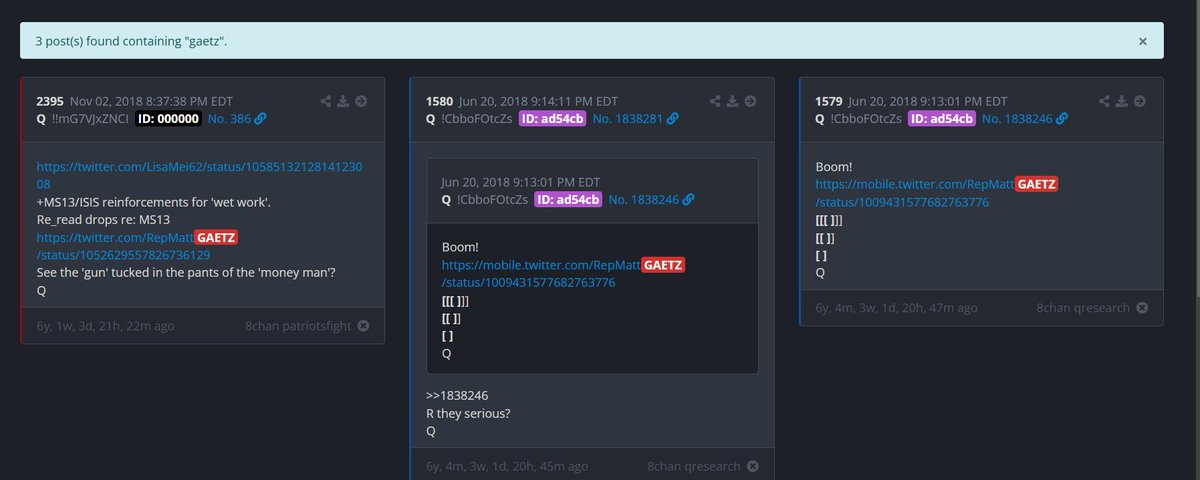
Task: Click post number 1579
Action: pos(829,101)
